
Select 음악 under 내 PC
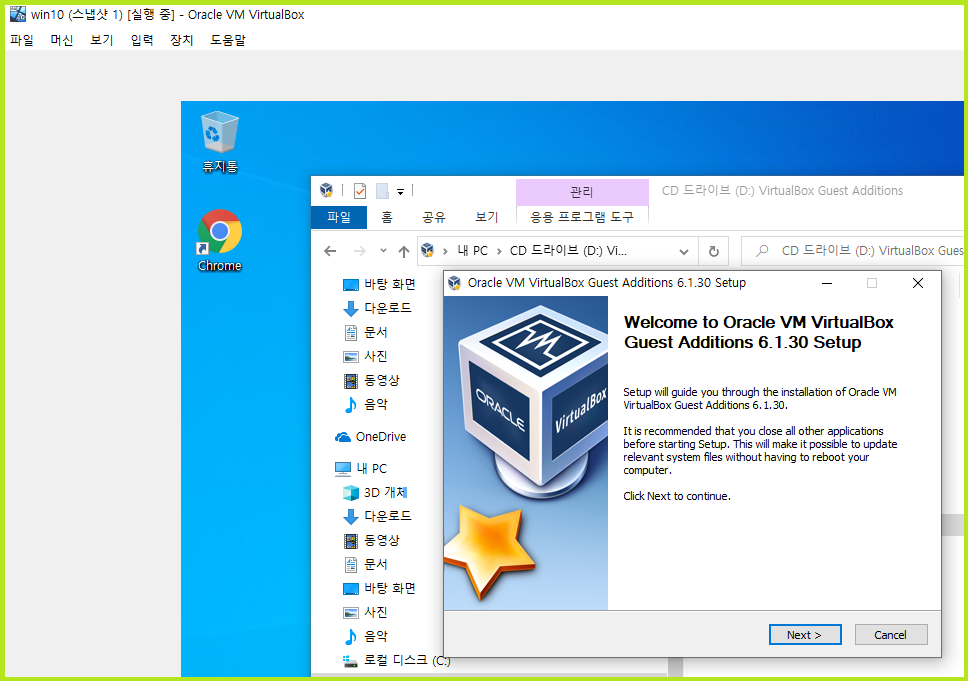tap(365, 637)
